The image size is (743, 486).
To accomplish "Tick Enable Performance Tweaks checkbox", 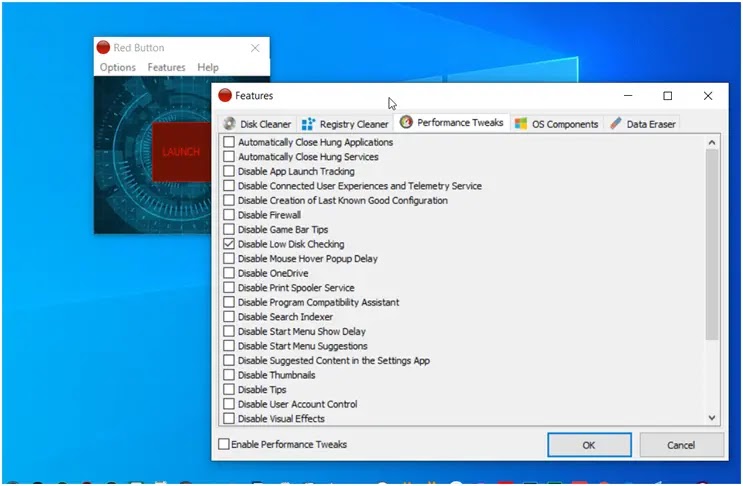I will [224, 444].
